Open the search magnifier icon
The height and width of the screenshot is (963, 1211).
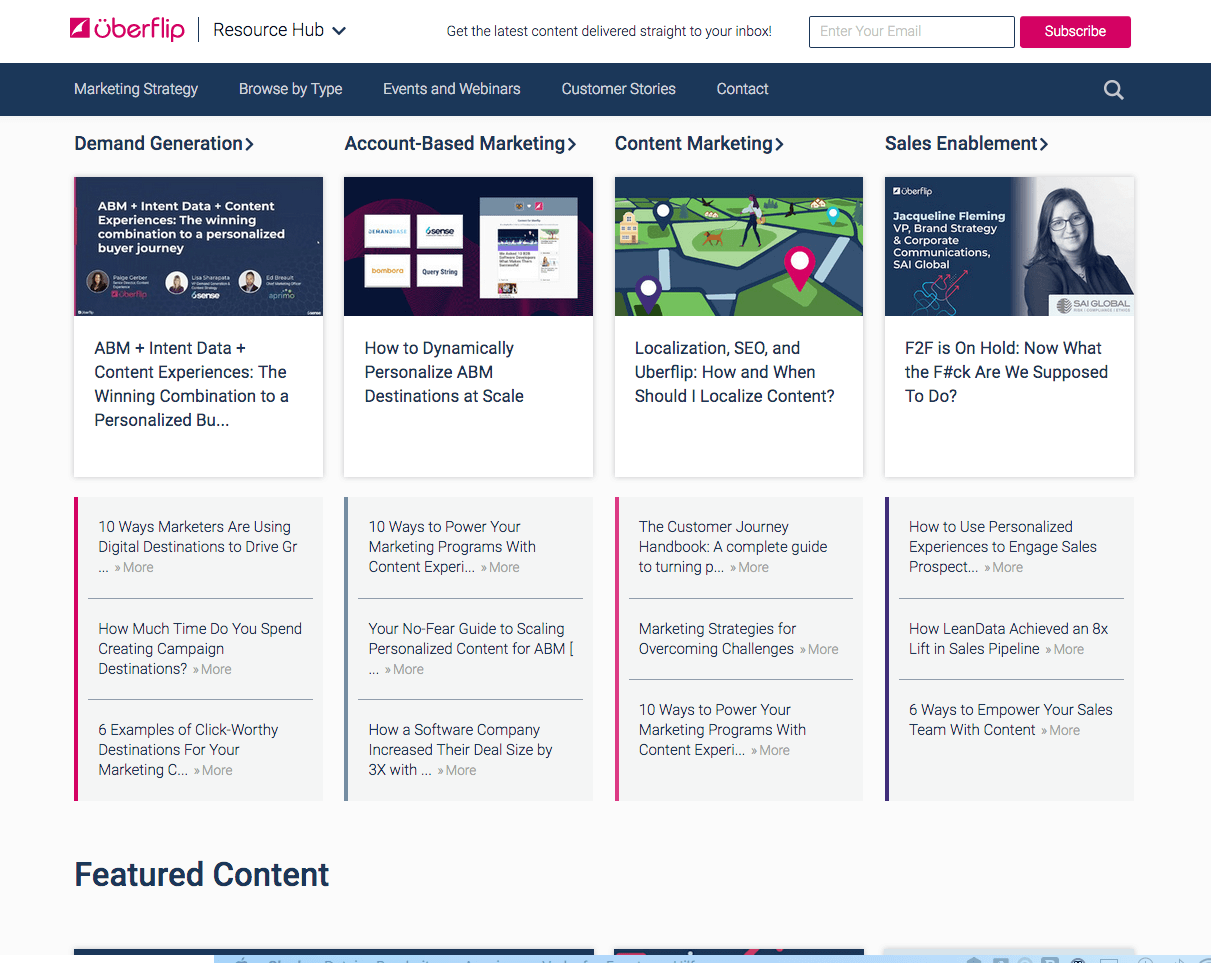(1113, 90)
